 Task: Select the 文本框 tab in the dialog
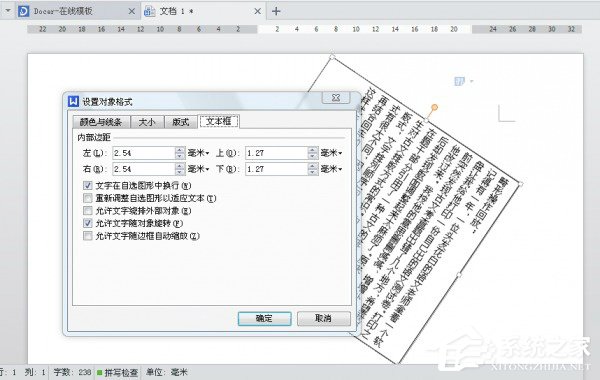(218, 121)
